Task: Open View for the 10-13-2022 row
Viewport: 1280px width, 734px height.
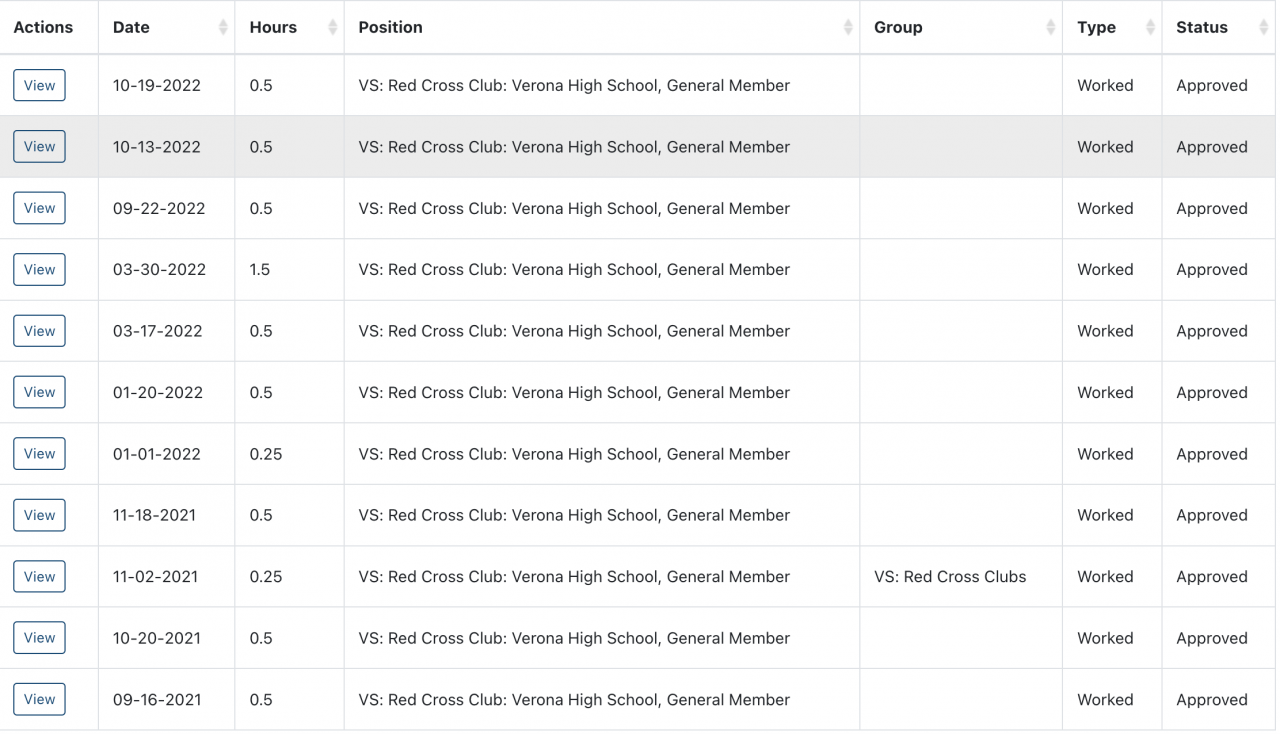Action: [x=39, y=147]
